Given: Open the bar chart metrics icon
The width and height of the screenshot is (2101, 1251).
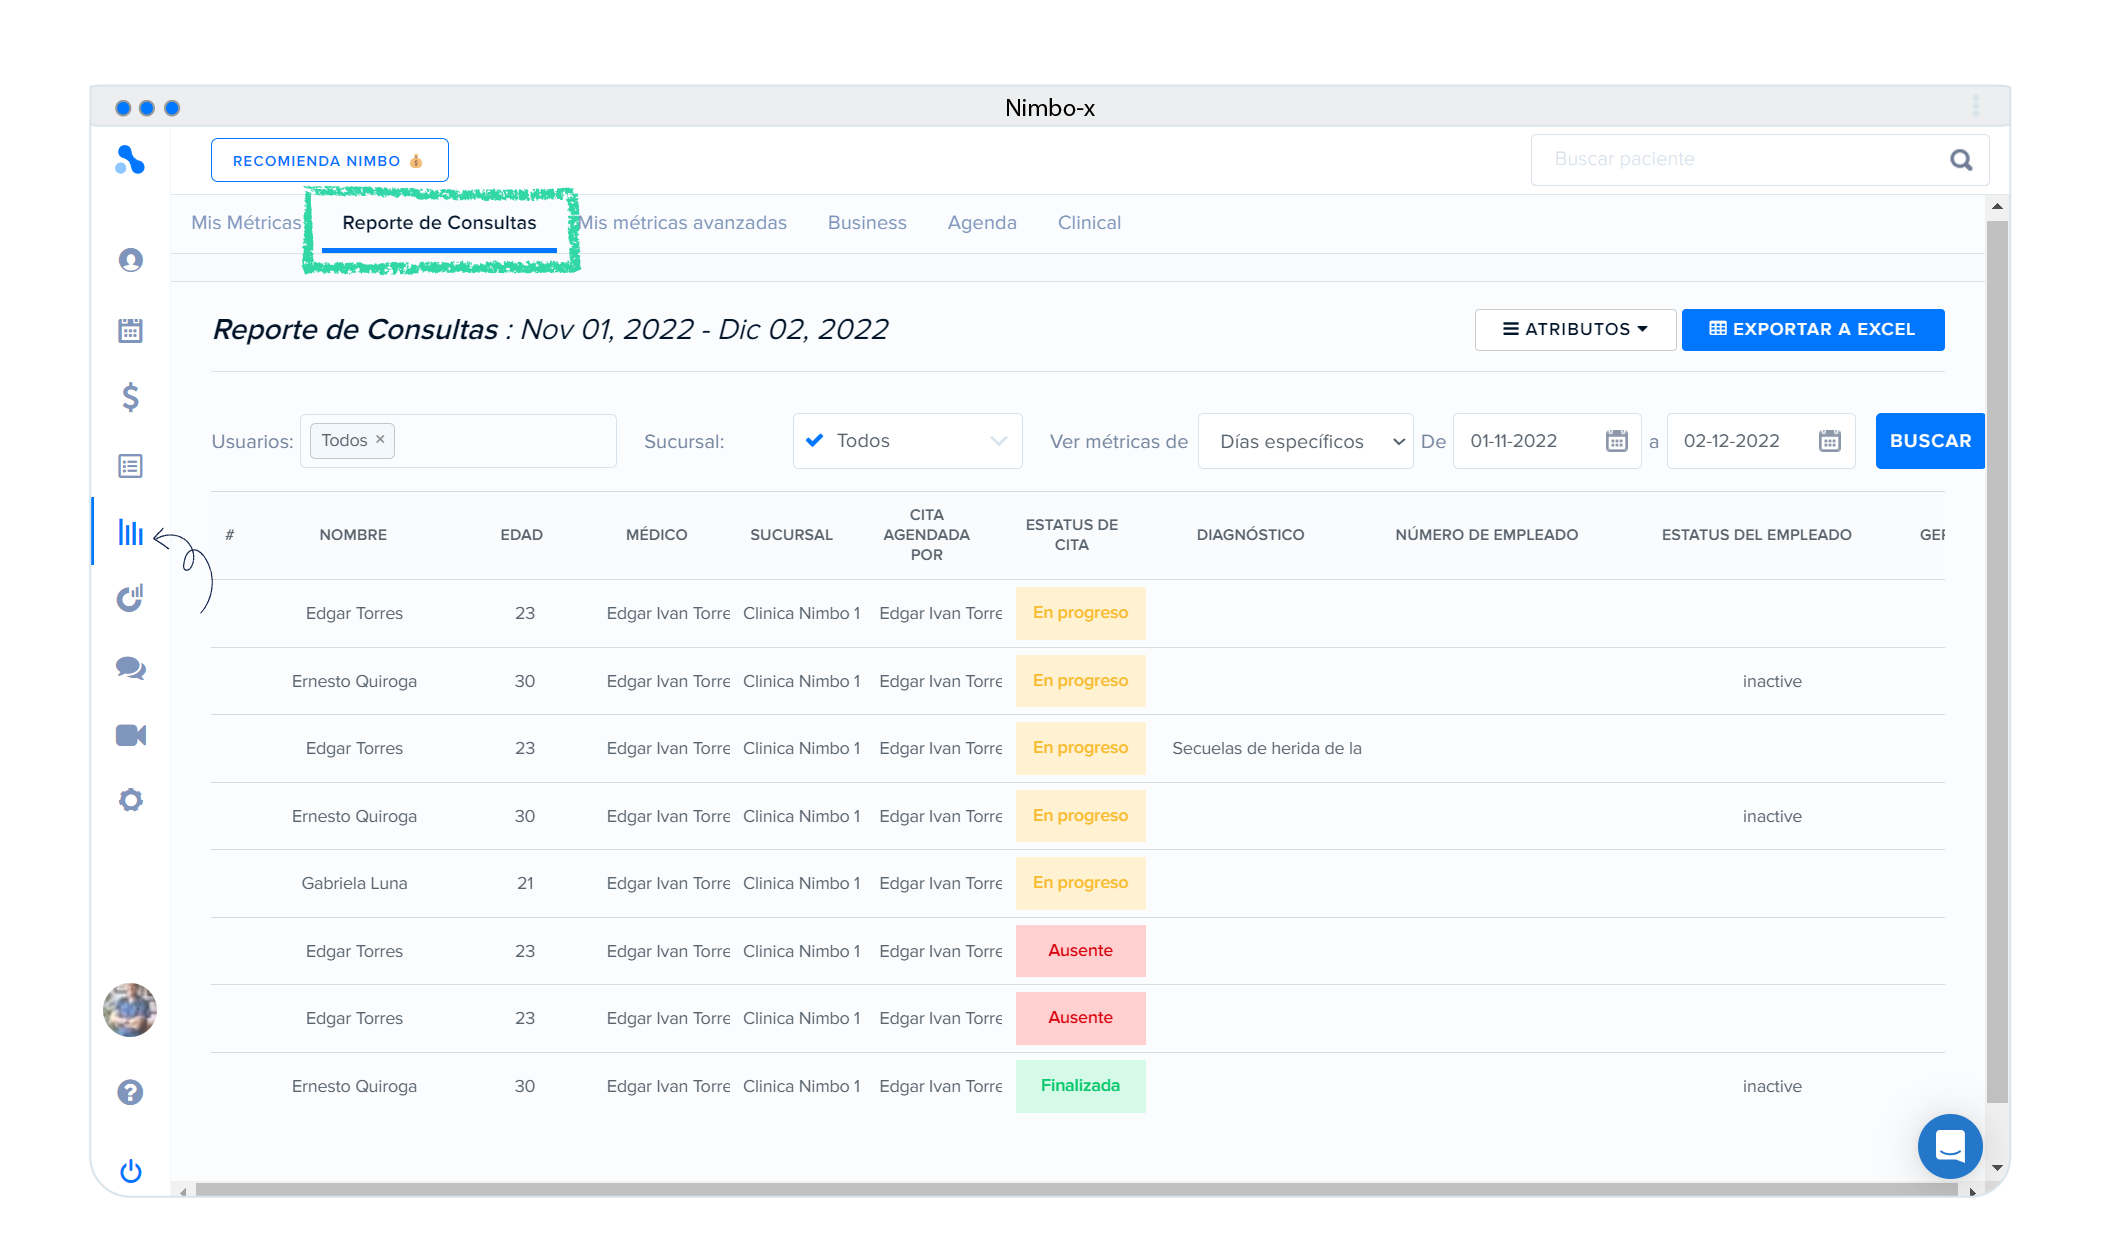Looking at the screenshot, I should point(131,532).
